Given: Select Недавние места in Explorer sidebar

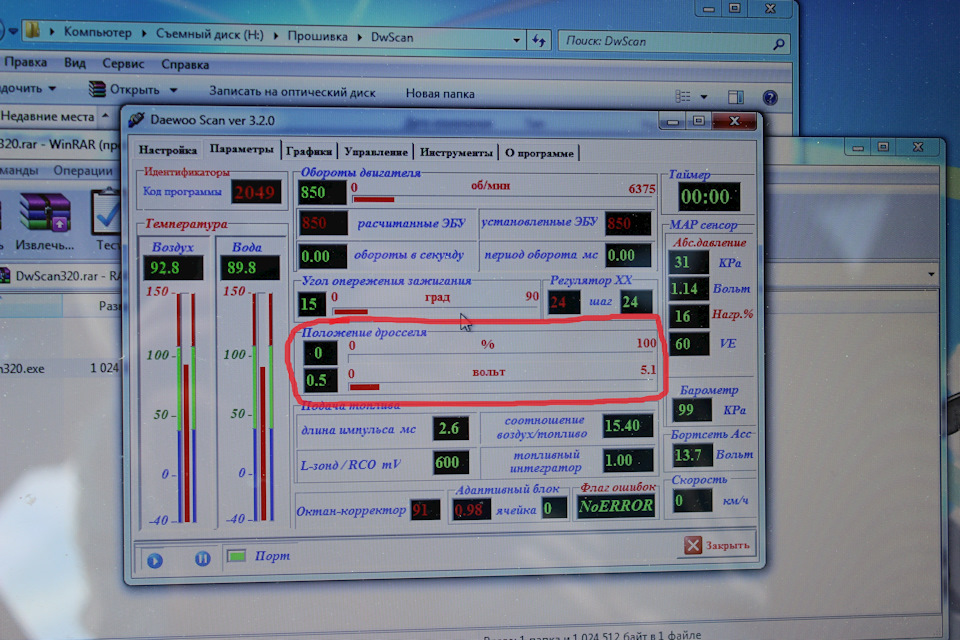Looking at the screenshot, I should [x=48, y=116].
